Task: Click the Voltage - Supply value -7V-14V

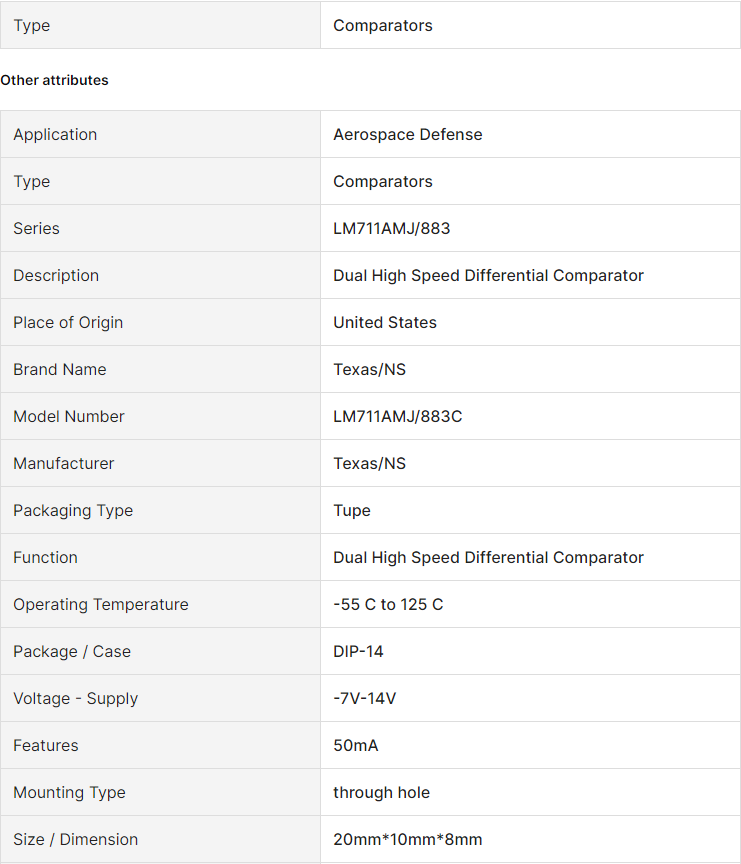Action: 365,698
